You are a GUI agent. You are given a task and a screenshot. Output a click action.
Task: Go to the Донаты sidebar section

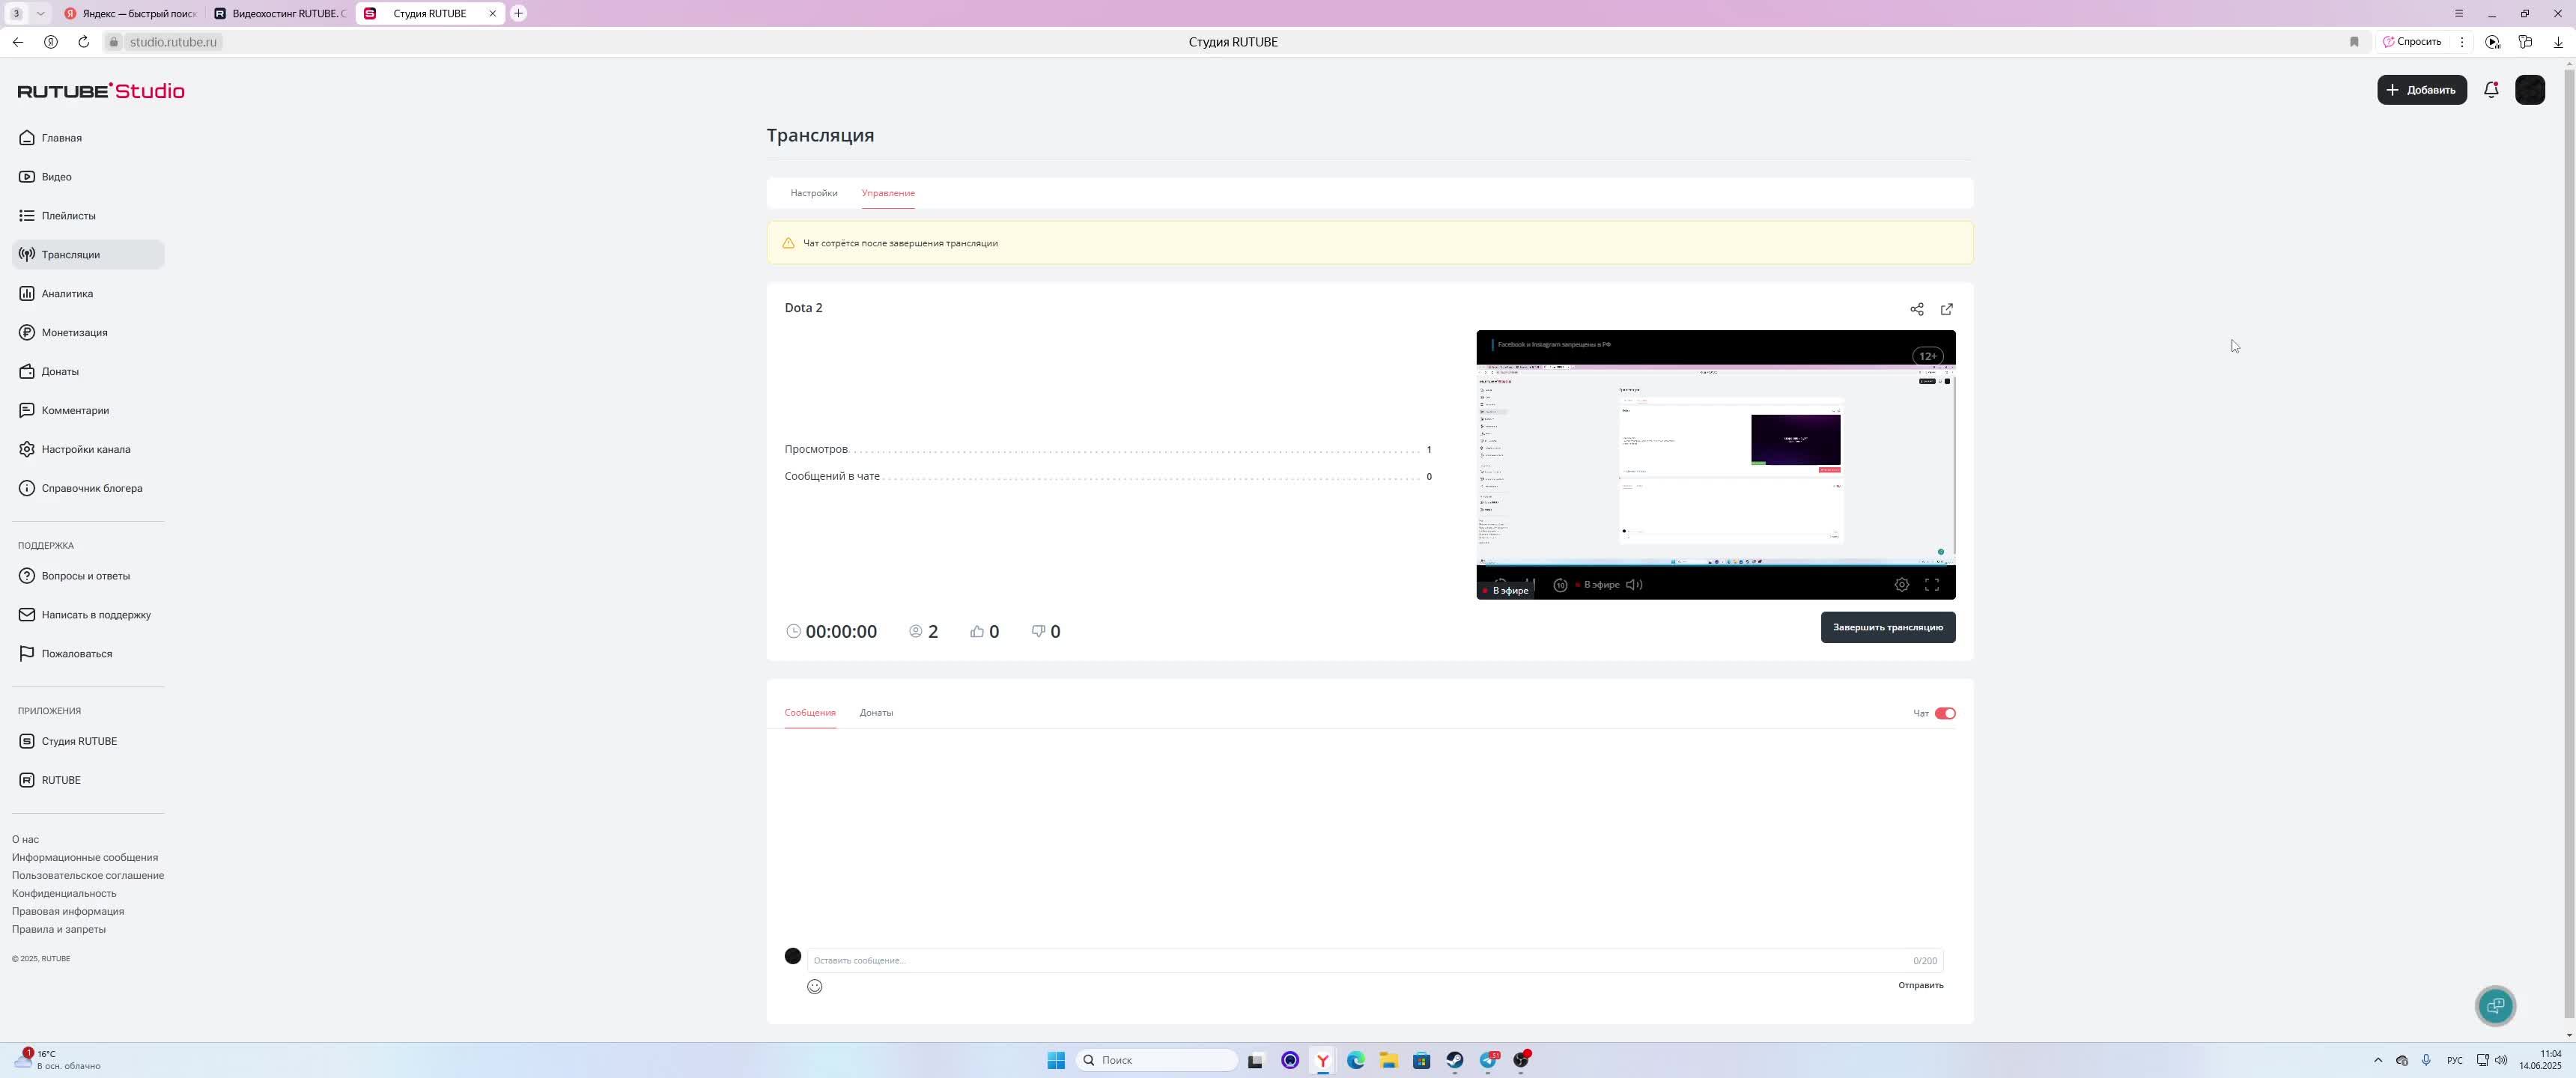coord(88,372)
